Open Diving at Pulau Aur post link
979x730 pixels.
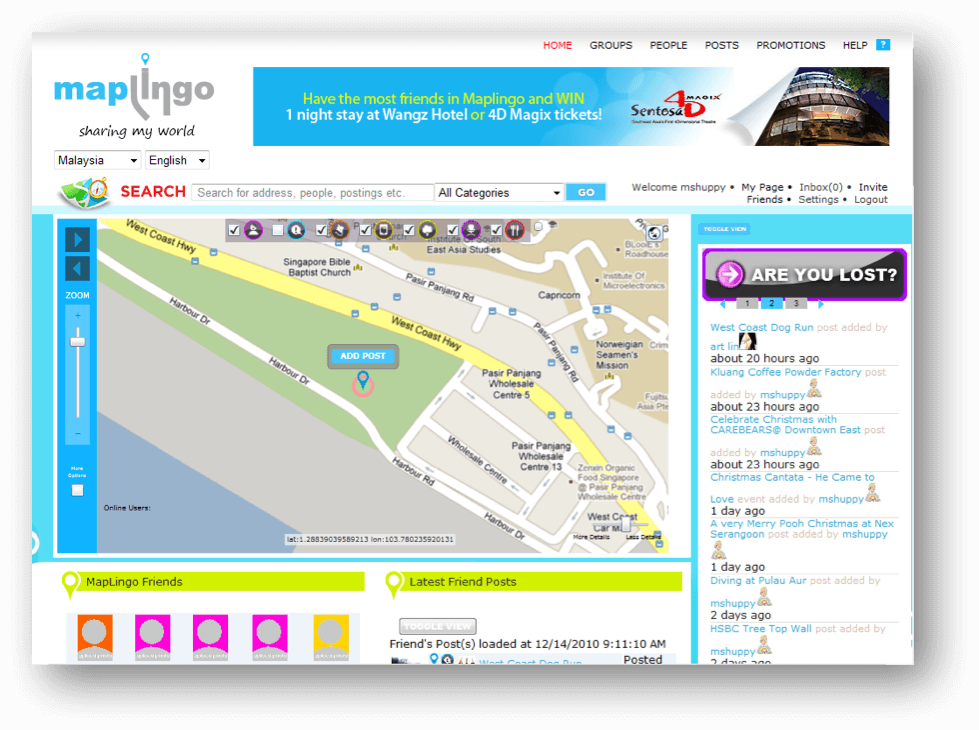point(758,580)
